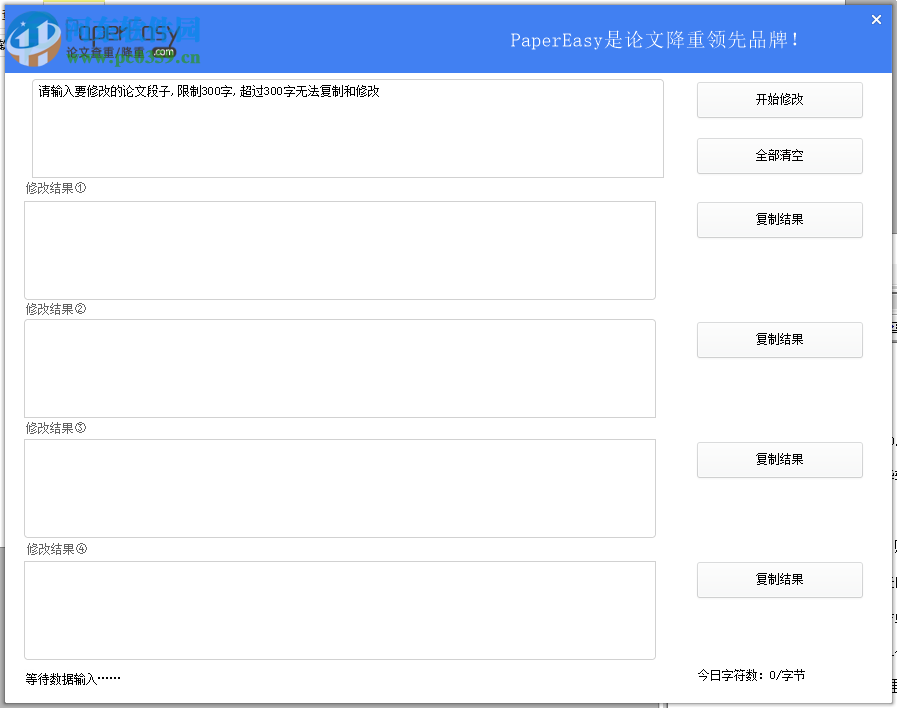Image resolution: width=897 pixels, height=708 pixels.
Task: Copy result ① using its 复制结果 button
Action: tap(779, 220)
